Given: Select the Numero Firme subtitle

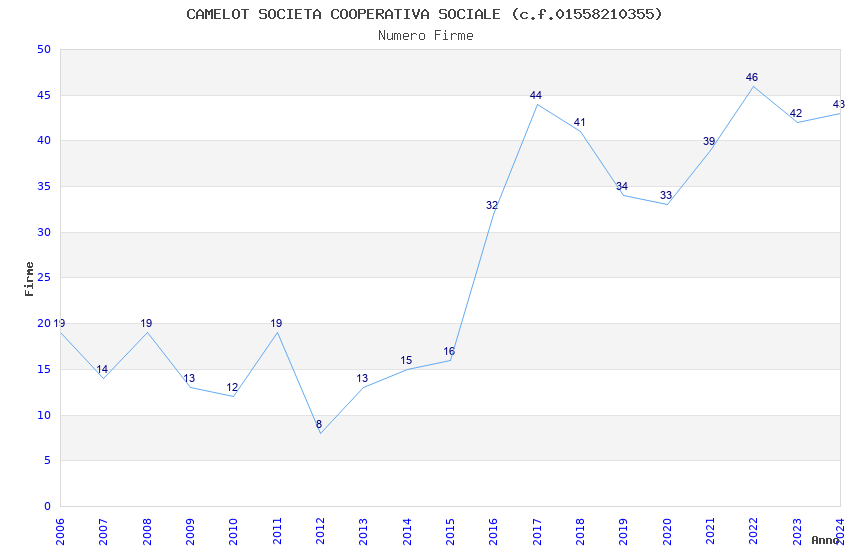Looking at the screenshot, I should (x=426, y=36).
